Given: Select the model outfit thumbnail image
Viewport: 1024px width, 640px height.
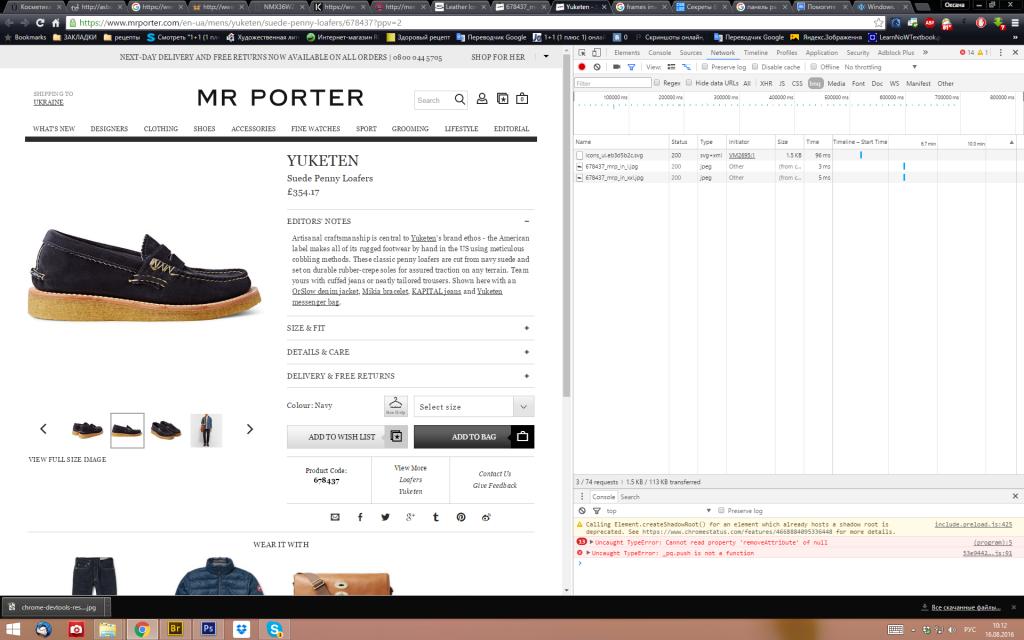Looking at the screenshot, I should click(206, 430).
